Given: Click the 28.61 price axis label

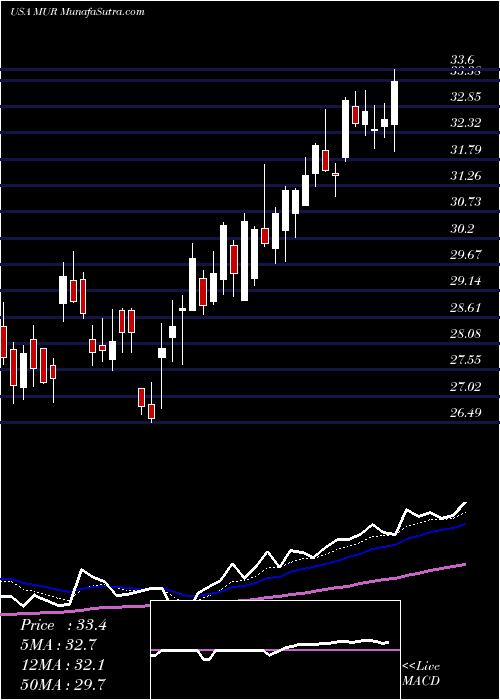Looking at the screenshot, I should [466, 308].
